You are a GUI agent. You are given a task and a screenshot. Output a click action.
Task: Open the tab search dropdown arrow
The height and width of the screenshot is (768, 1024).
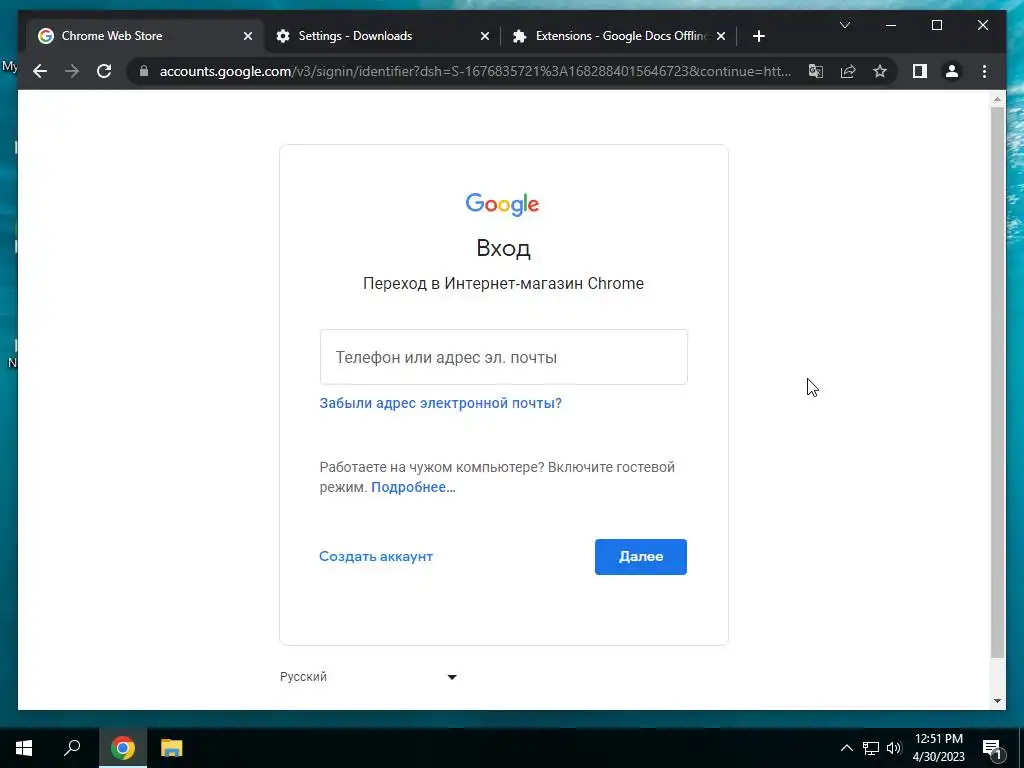(x=844, y=25)
